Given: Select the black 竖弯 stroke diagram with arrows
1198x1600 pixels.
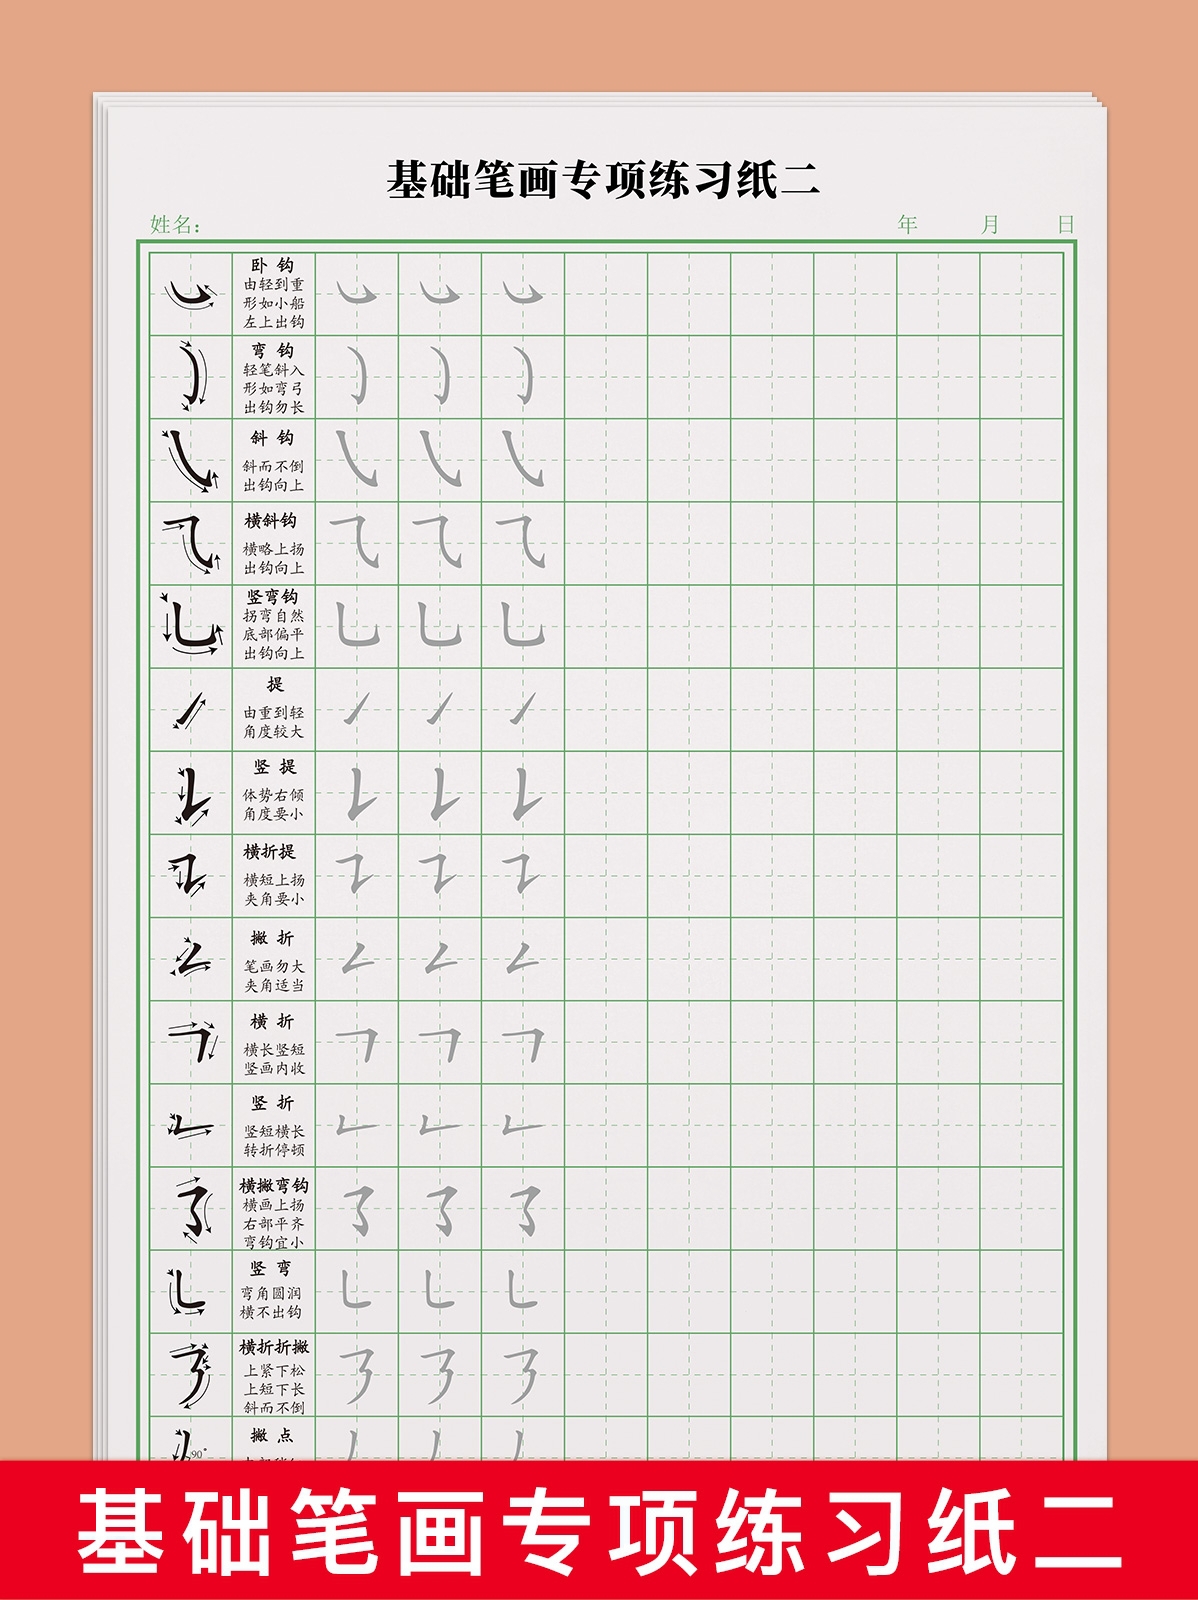Looking at the screenshot, I should tap(187, 1292).
